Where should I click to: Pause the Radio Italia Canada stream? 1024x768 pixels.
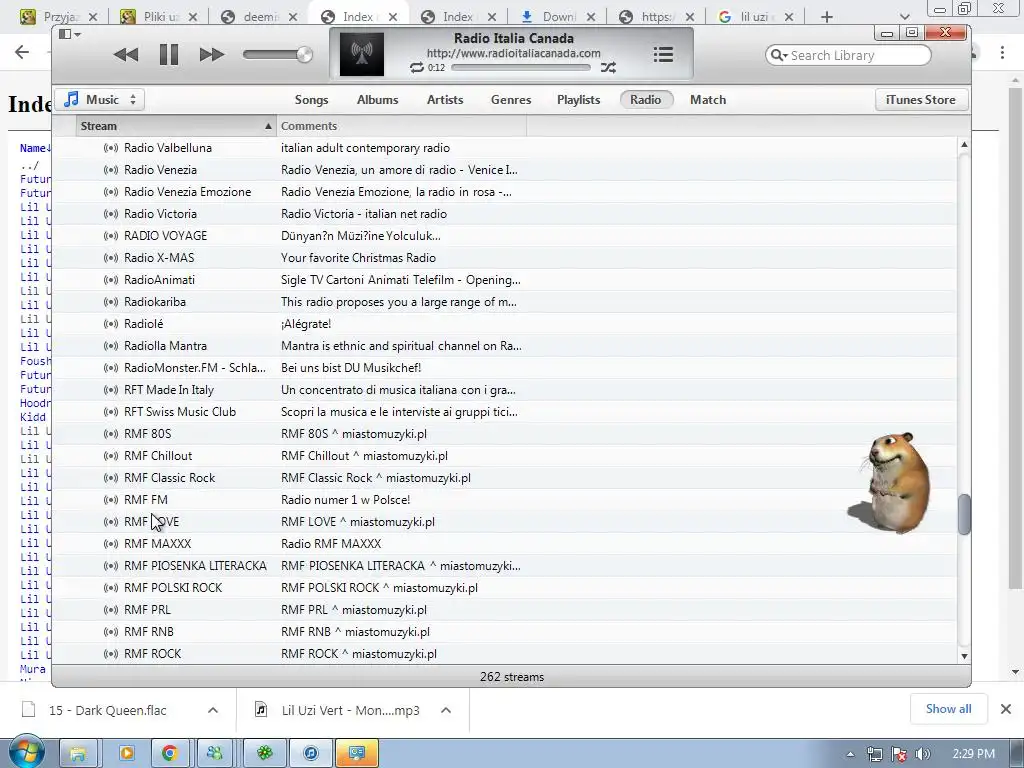click(x=168, y=55)
